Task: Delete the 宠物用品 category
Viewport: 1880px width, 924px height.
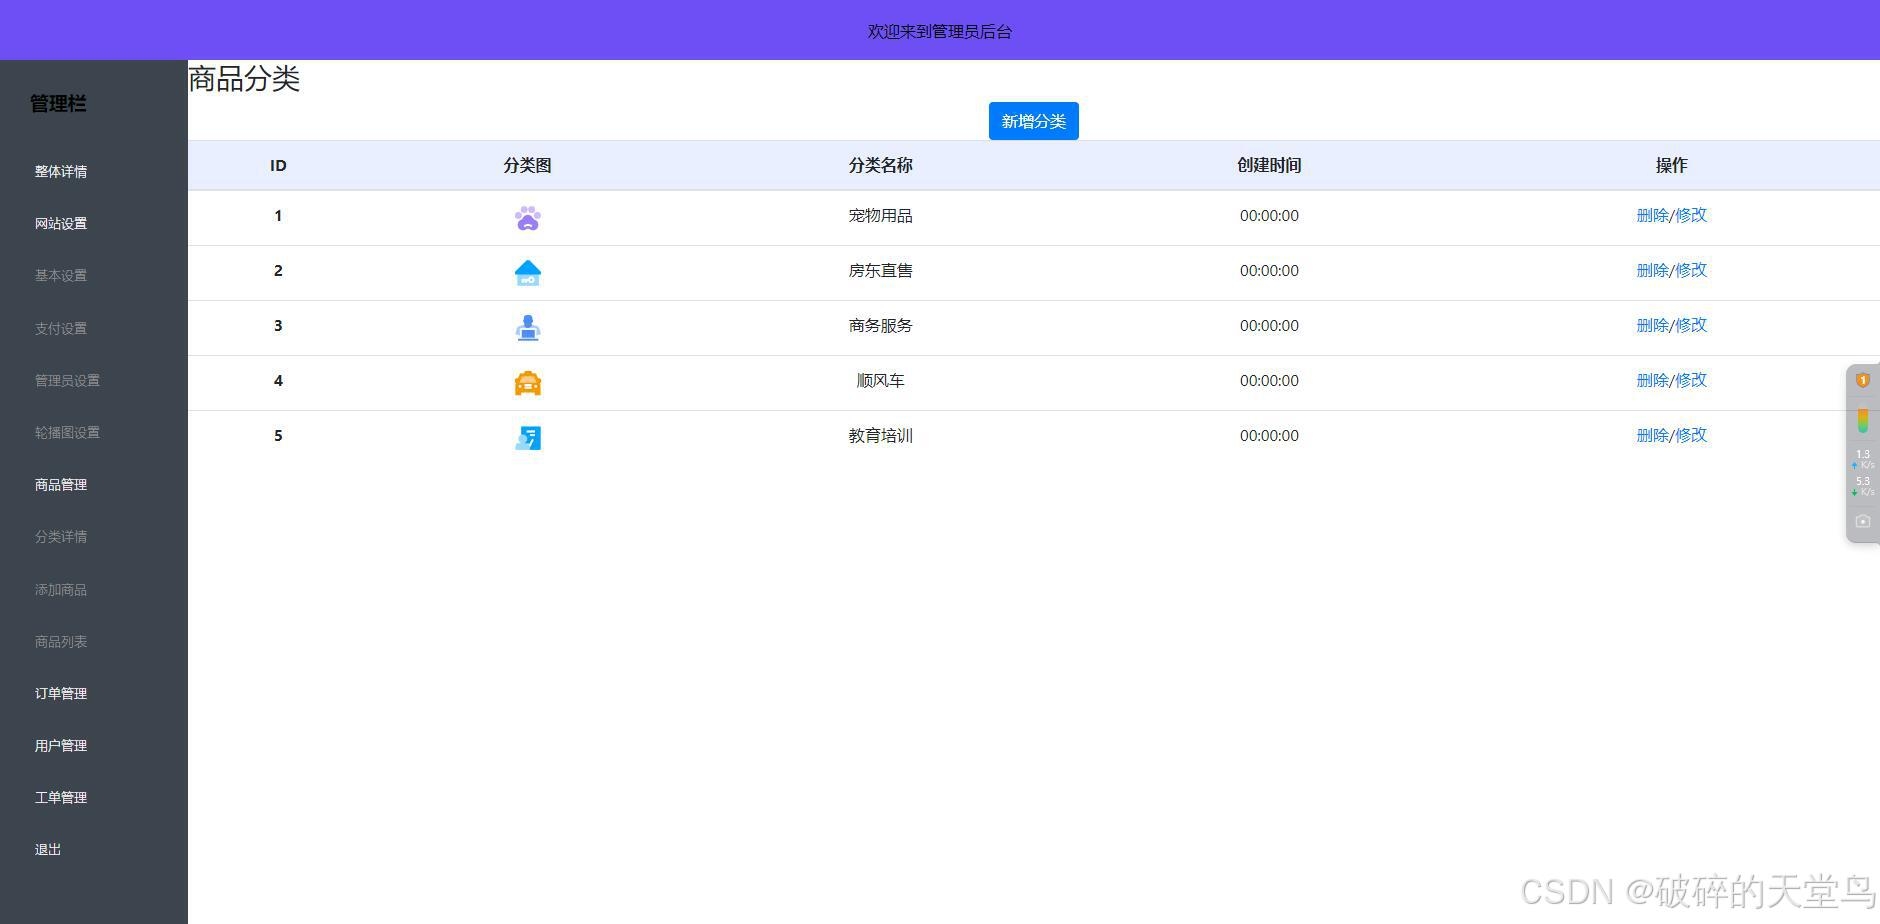Action: [x=1652, y=215]
